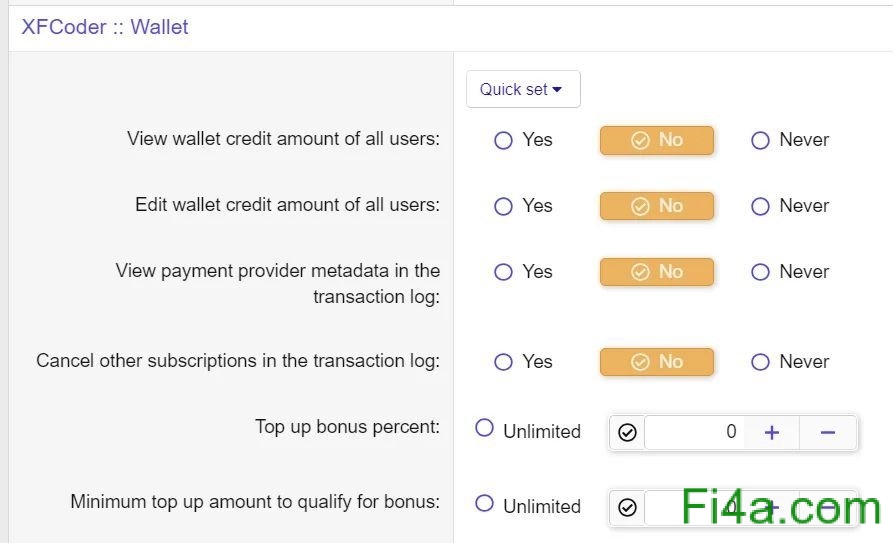Select Unlimited for Minimum top up amount

[x=485, y=504]
